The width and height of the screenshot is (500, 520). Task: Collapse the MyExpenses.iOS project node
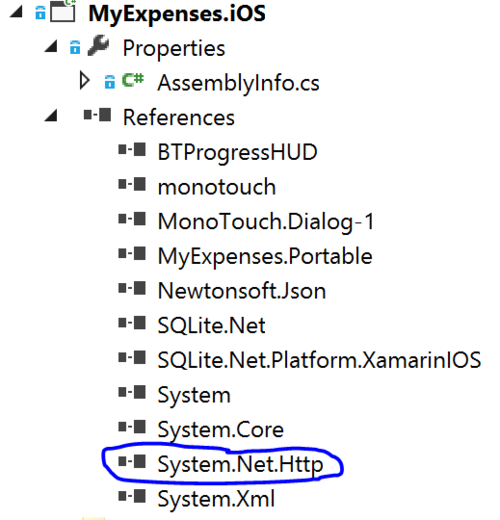[16, 12]
